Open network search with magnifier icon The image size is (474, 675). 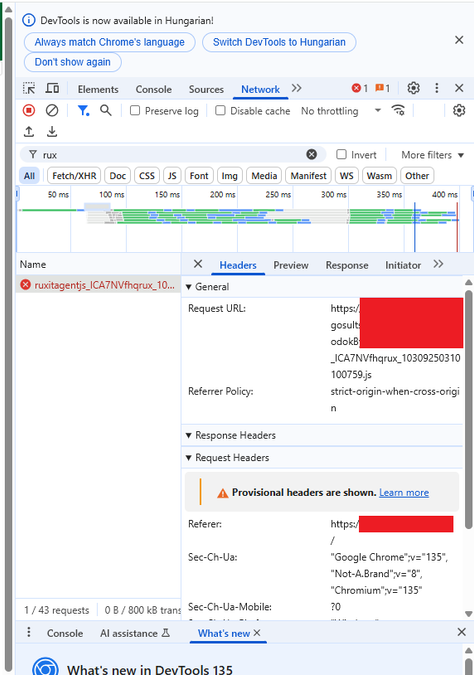tap(105, 111)
